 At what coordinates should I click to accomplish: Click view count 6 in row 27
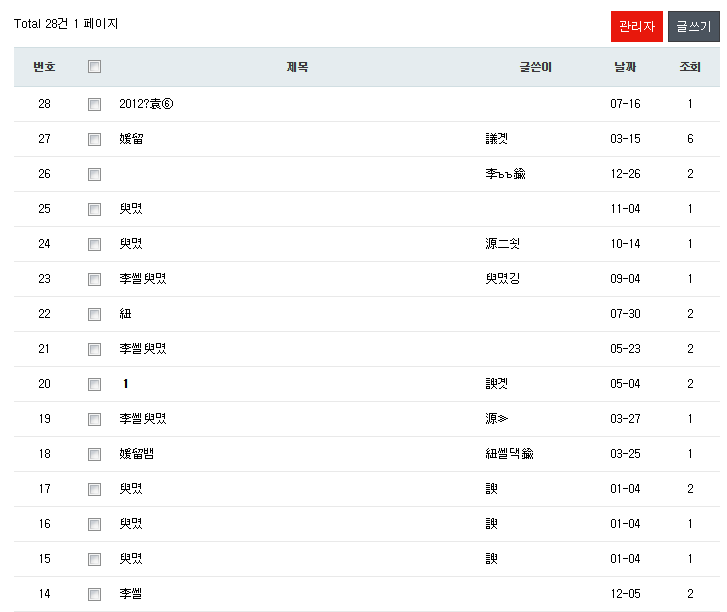(690, 139)
